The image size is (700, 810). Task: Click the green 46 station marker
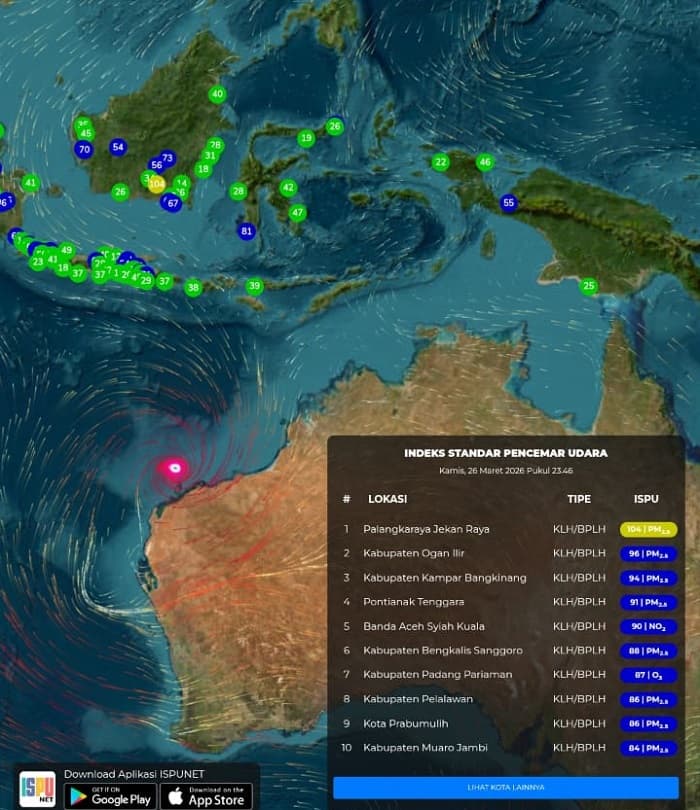click(485, 162)
